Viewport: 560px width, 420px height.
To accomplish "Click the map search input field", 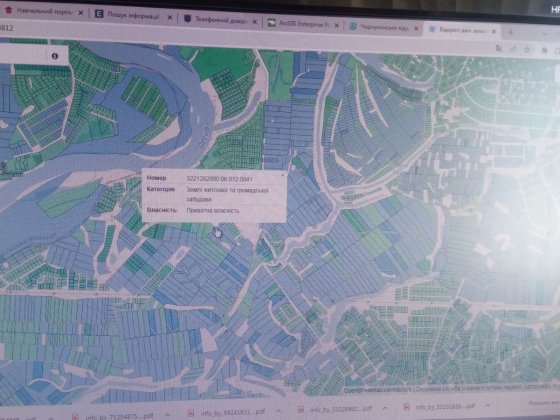I will tap(23, 55).
